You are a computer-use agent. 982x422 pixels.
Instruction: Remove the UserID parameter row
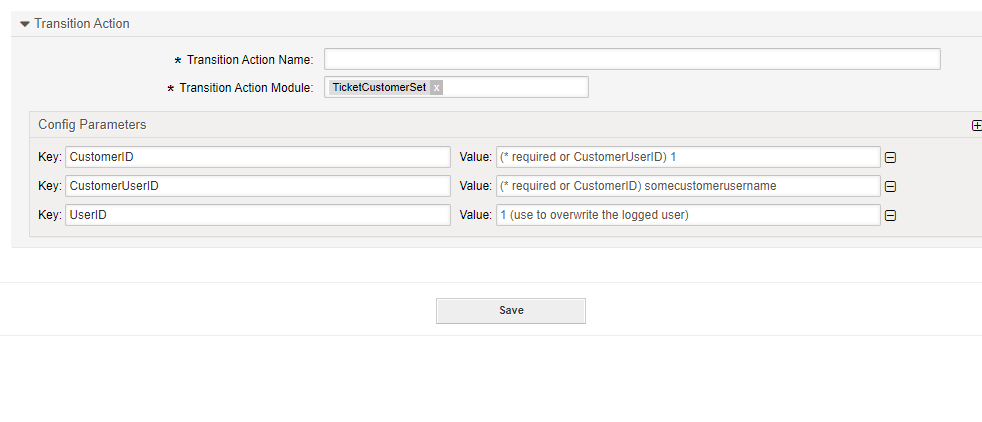[890, 215]
